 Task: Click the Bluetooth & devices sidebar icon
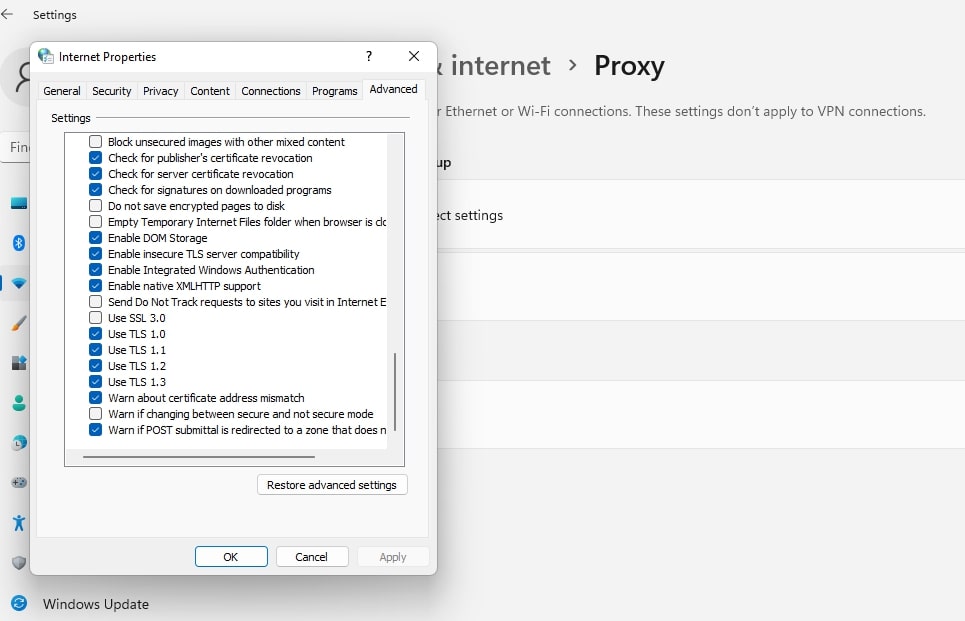[x=18, y=243]
